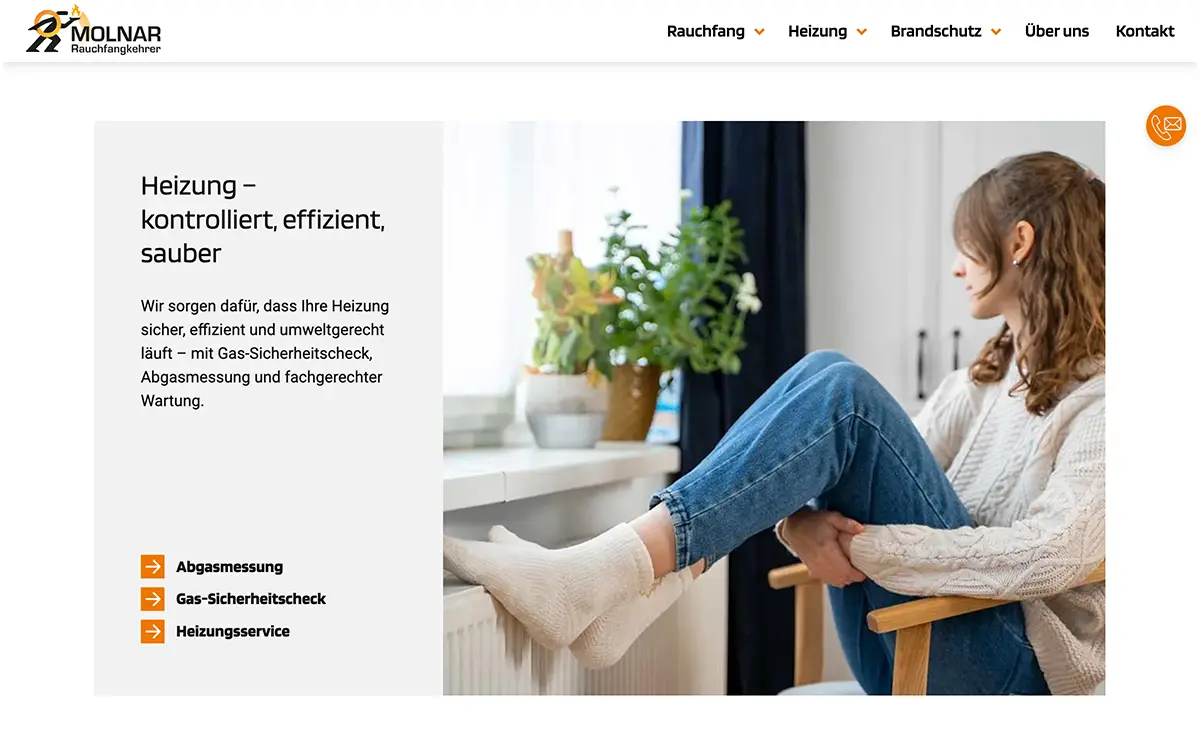The image size is (1200, 750).
Task: Open the Rauchfang menu item
Action: (x=706, y=31)
